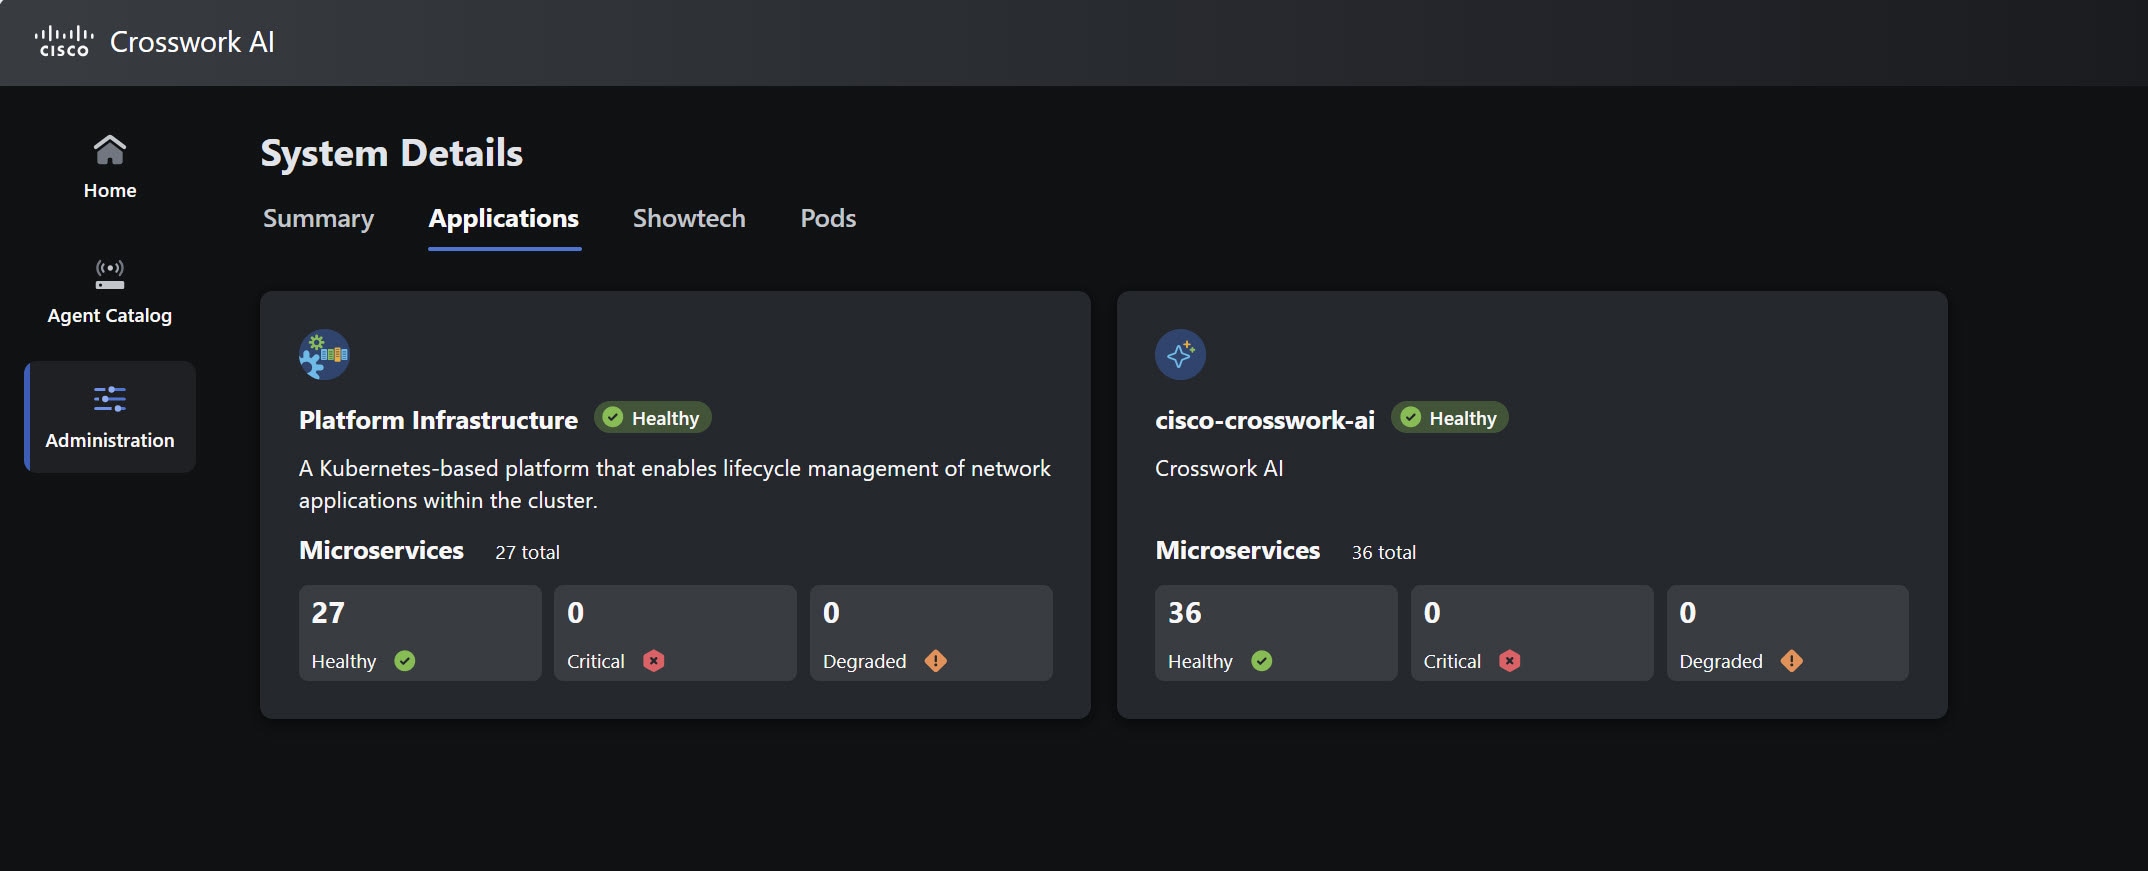The image size is (2148, 871).
Task: Click Platform Infrastructure Degraded count of 0
Action: 831,613
